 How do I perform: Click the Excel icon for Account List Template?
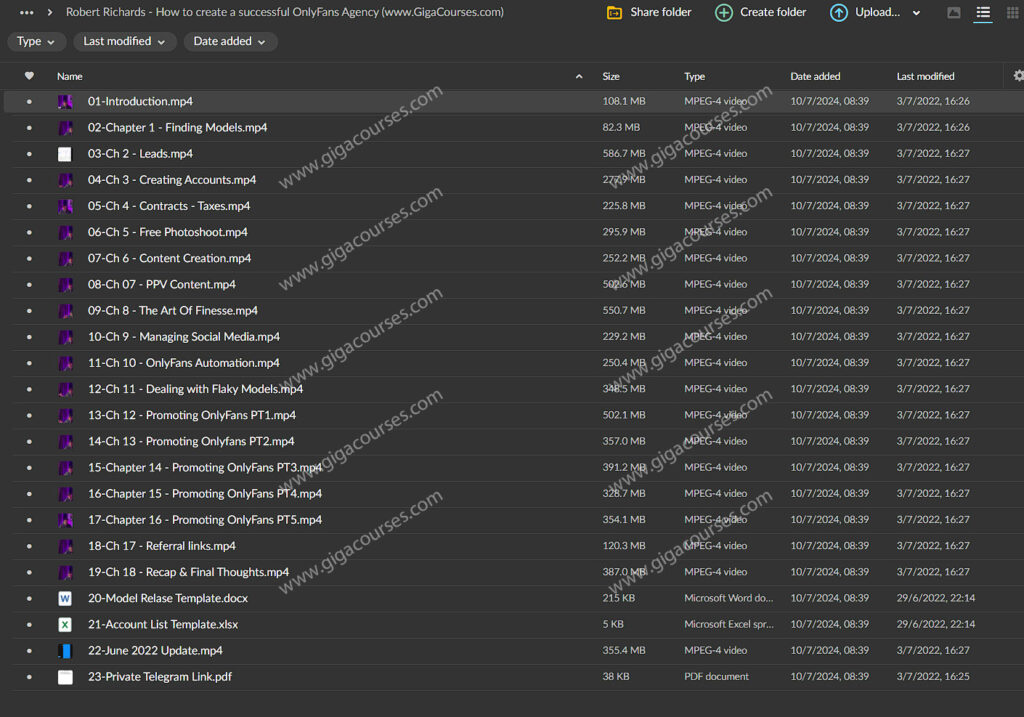tap(65, 624)
